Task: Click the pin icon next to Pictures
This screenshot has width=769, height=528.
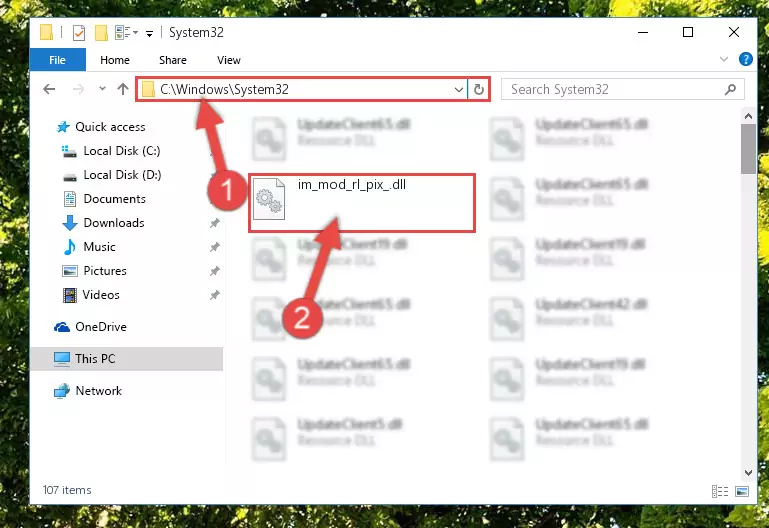Action: pyautogui.click(x=214, y=271)
